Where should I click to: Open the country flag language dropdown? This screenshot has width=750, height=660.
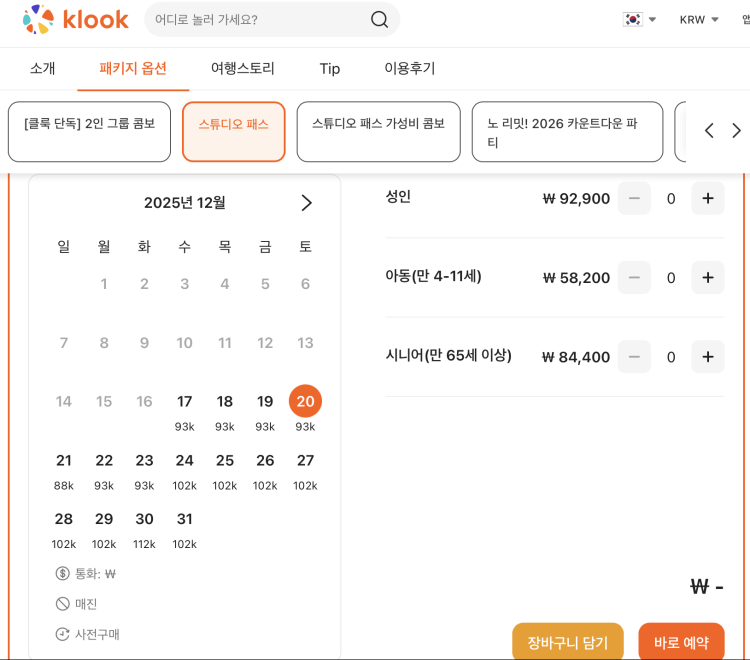point(639,19)
